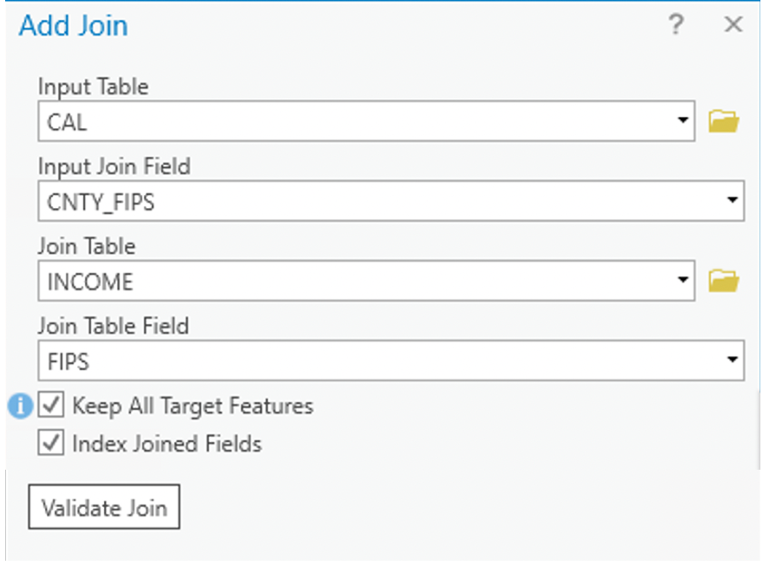Expand the Join Table dropdown arrow
Image resolution: width=764 pixels, height=566 pixels.
click(683, 280)
